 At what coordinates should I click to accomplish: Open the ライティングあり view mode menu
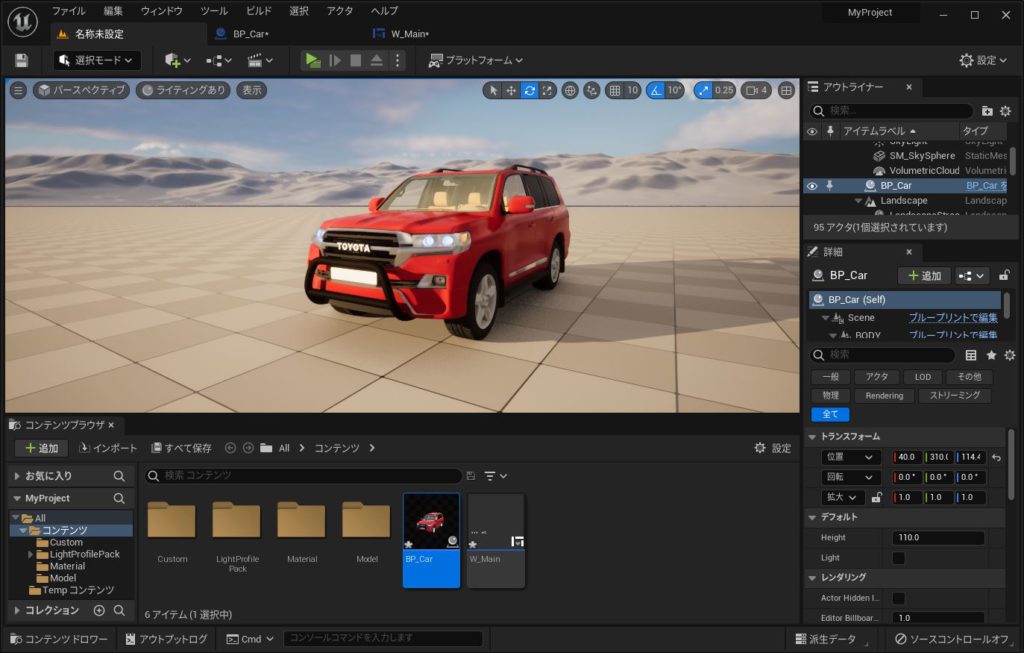coord(183,90)
